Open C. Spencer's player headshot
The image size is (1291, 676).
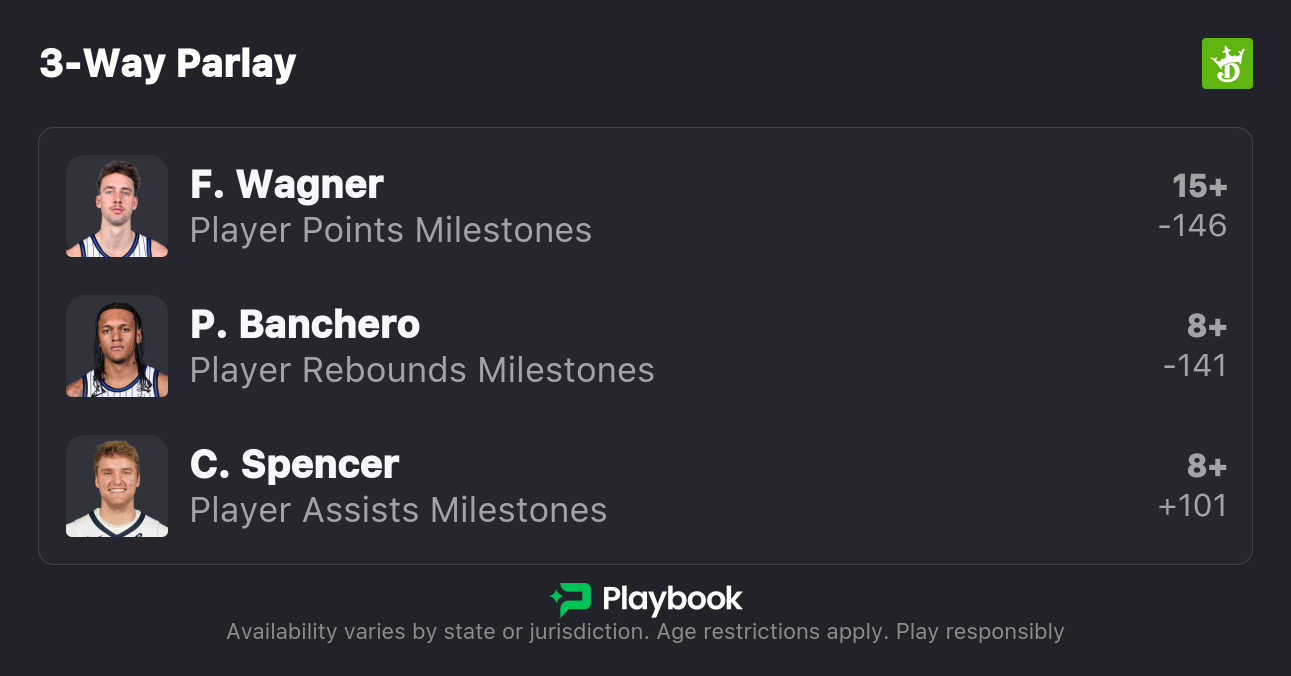pos(117,486)
